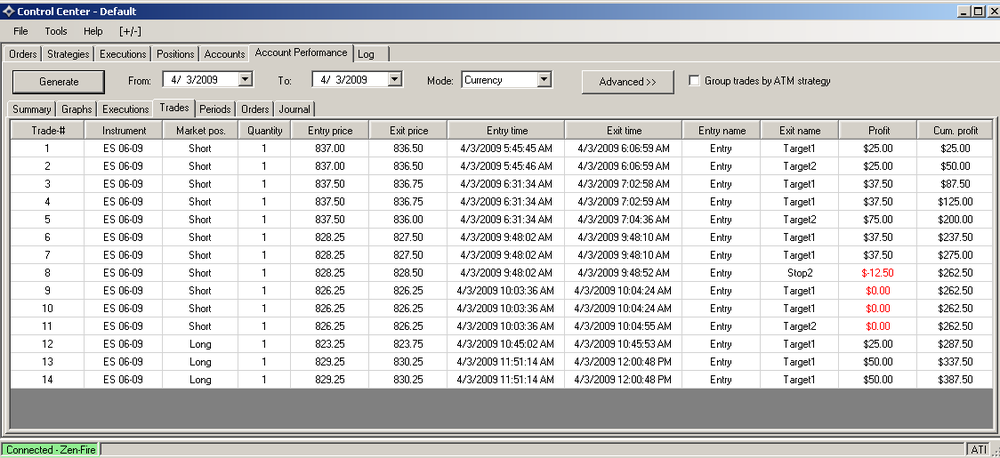Open the Graphs sub-tab
Image resolution: width=1000 pixels, height=458 pixels.
[x=77, y=109]
